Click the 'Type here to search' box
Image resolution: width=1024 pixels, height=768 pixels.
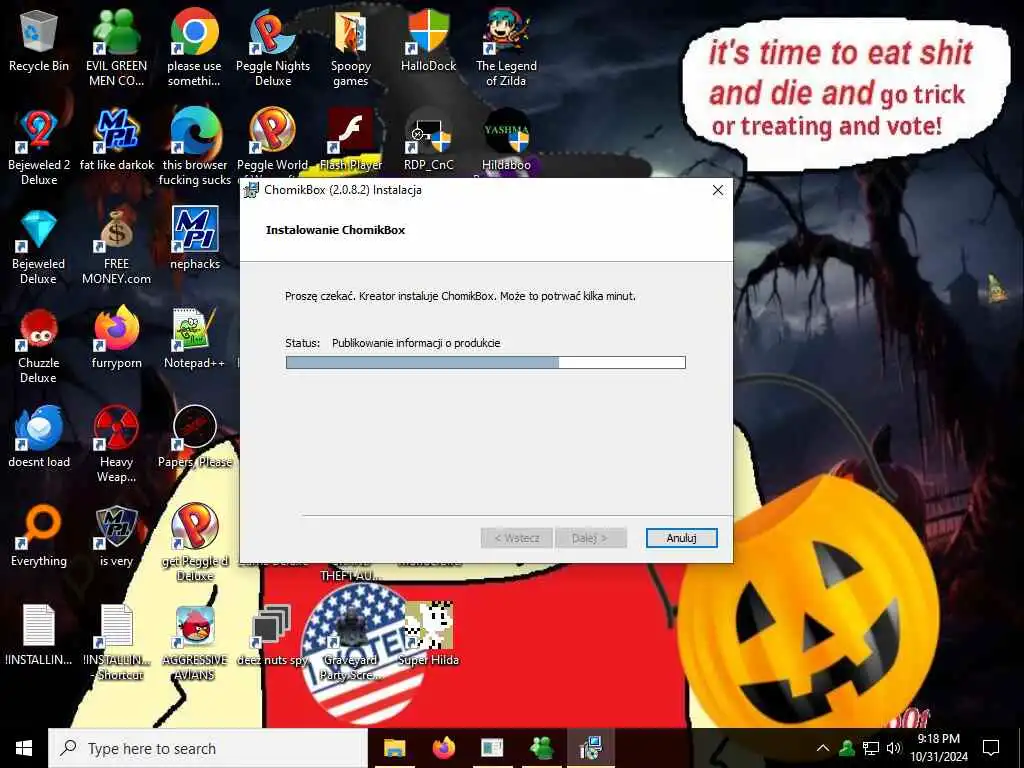tap(208, 748)
